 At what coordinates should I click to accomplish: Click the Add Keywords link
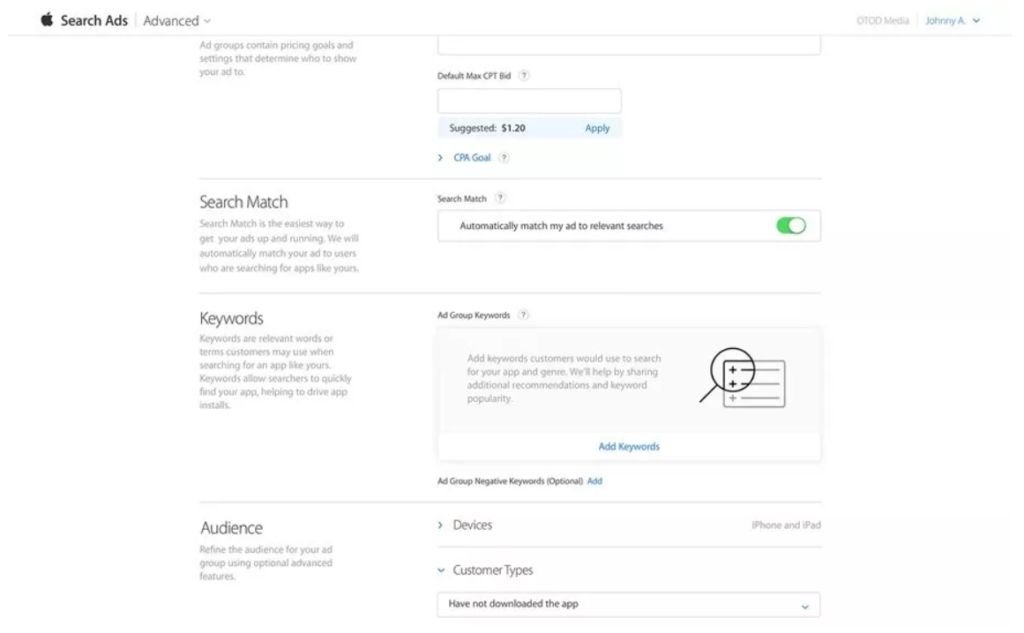click(x=629, y=447)
